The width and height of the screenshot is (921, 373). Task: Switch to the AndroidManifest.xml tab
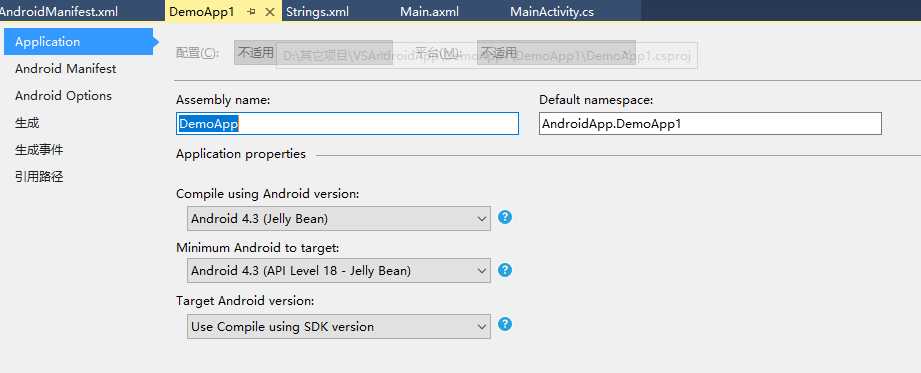click(x=57, y=12)
